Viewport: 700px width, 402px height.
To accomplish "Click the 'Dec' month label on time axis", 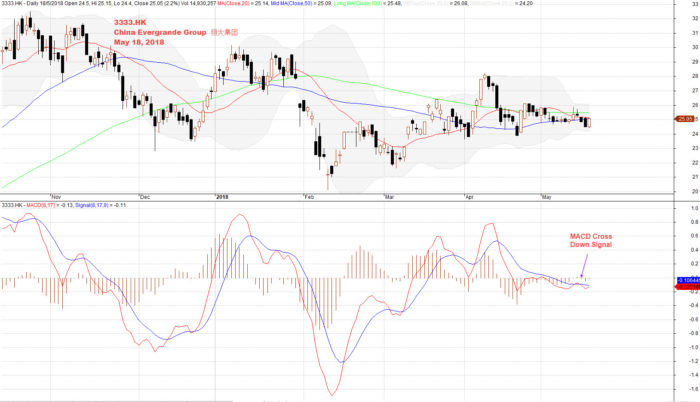I will [145, 197].
